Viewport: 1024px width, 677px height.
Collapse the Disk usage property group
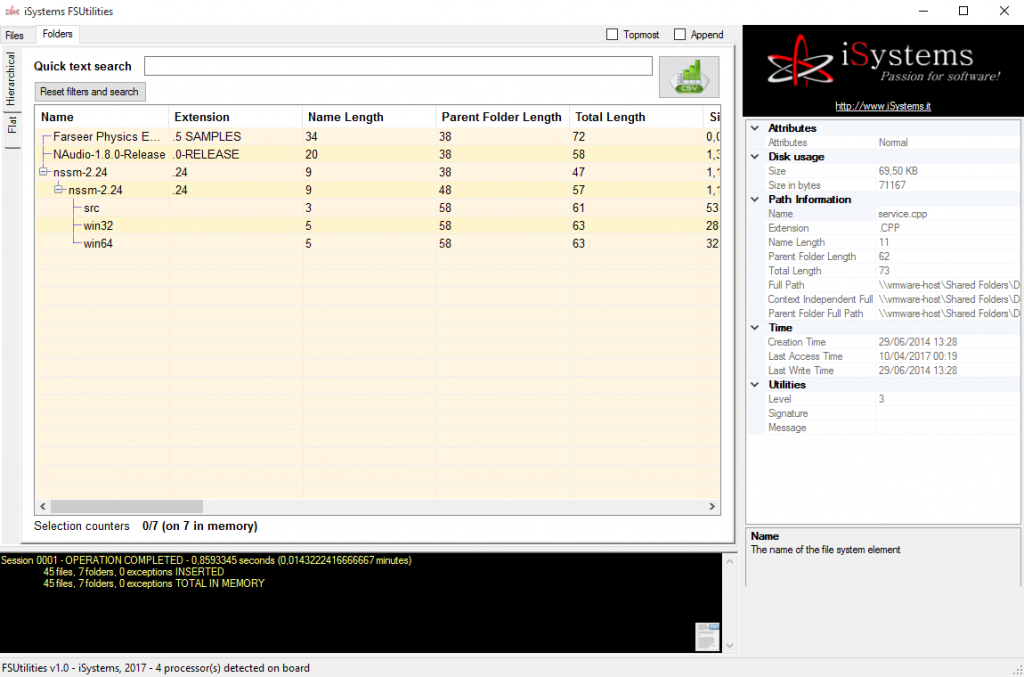coord(755,157)
